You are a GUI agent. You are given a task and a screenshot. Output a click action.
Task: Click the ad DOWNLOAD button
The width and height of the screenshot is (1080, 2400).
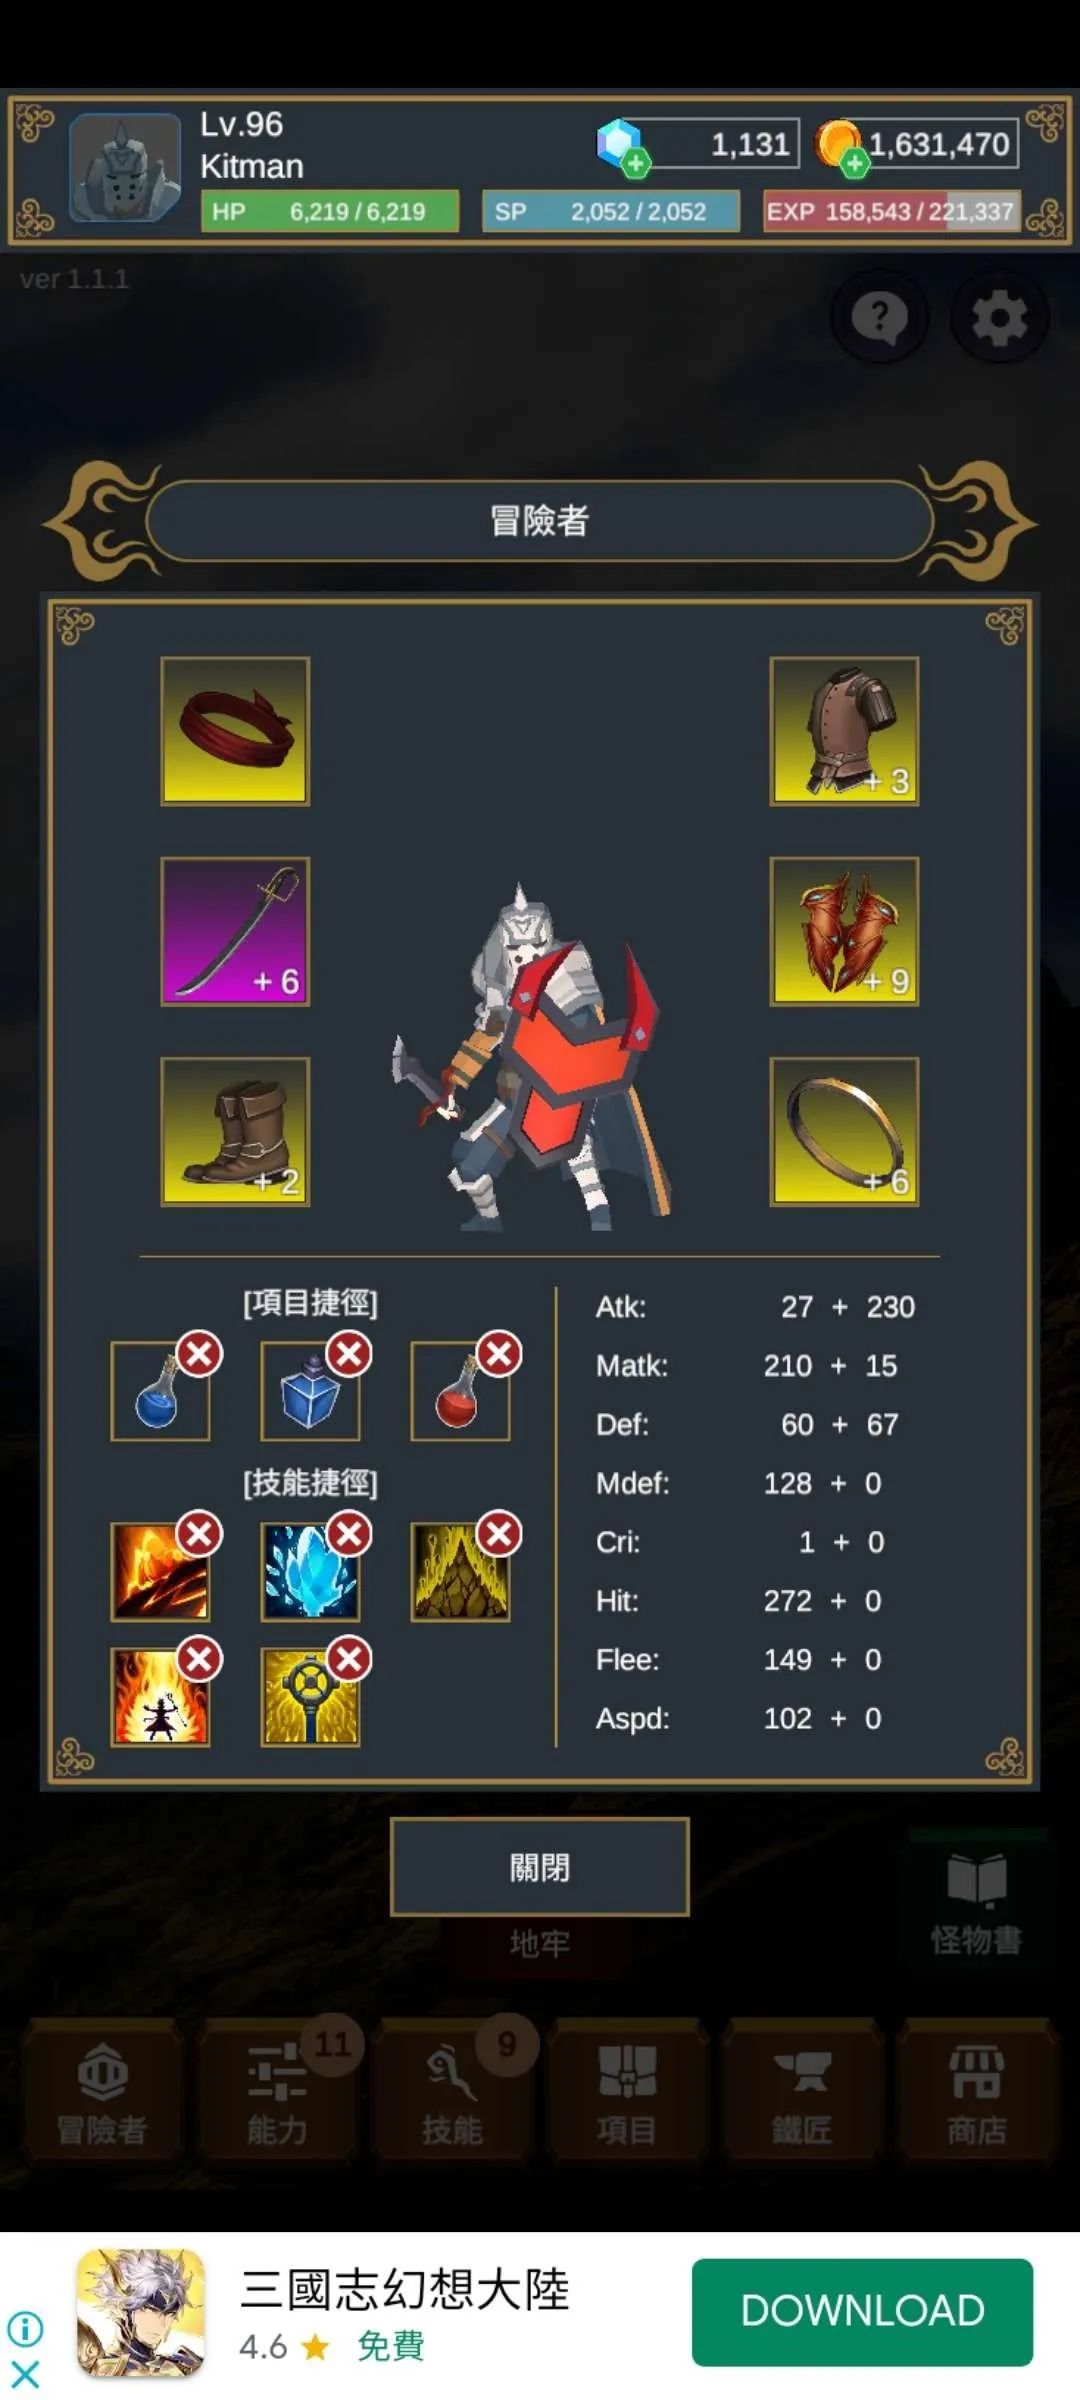pyautogui.click(x=862, y=2312)
